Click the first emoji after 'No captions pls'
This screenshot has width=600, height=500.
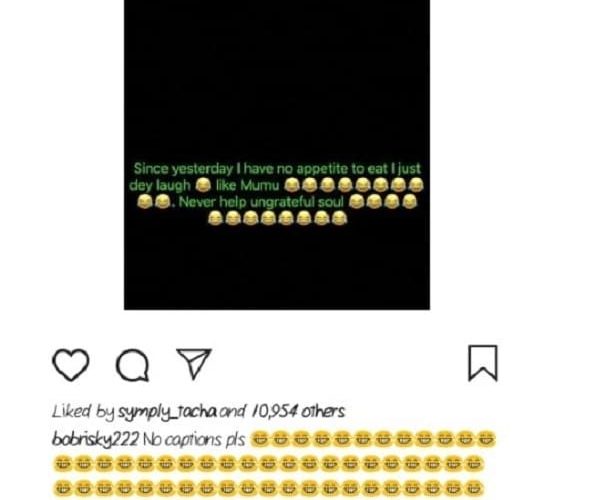(259, 439)
